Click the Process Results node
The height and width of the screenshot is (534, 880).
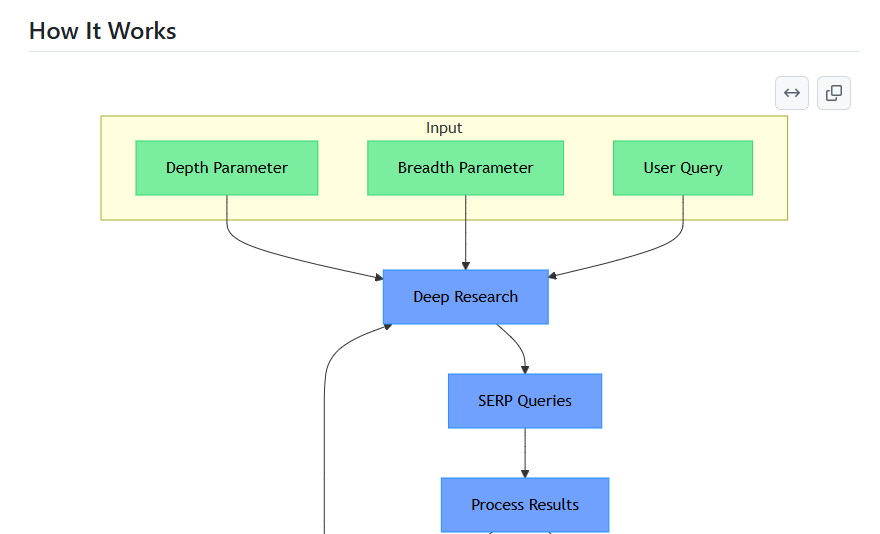[x=525, y=505]
